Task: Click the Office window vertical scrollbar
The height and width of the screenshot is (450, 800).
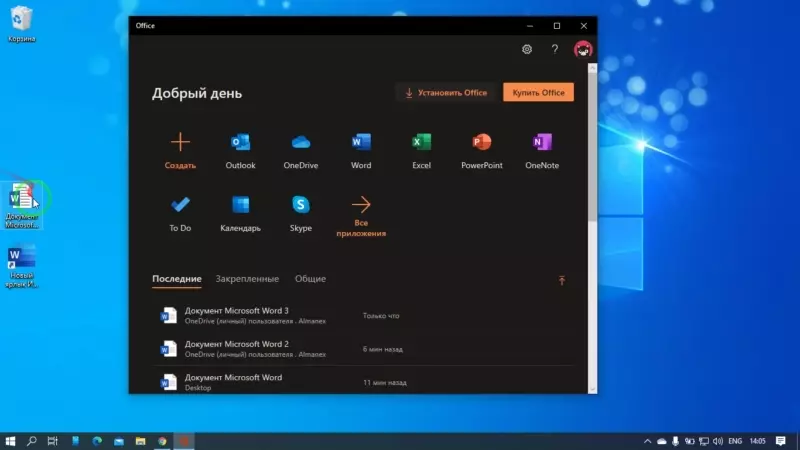Action: [592, 145]
